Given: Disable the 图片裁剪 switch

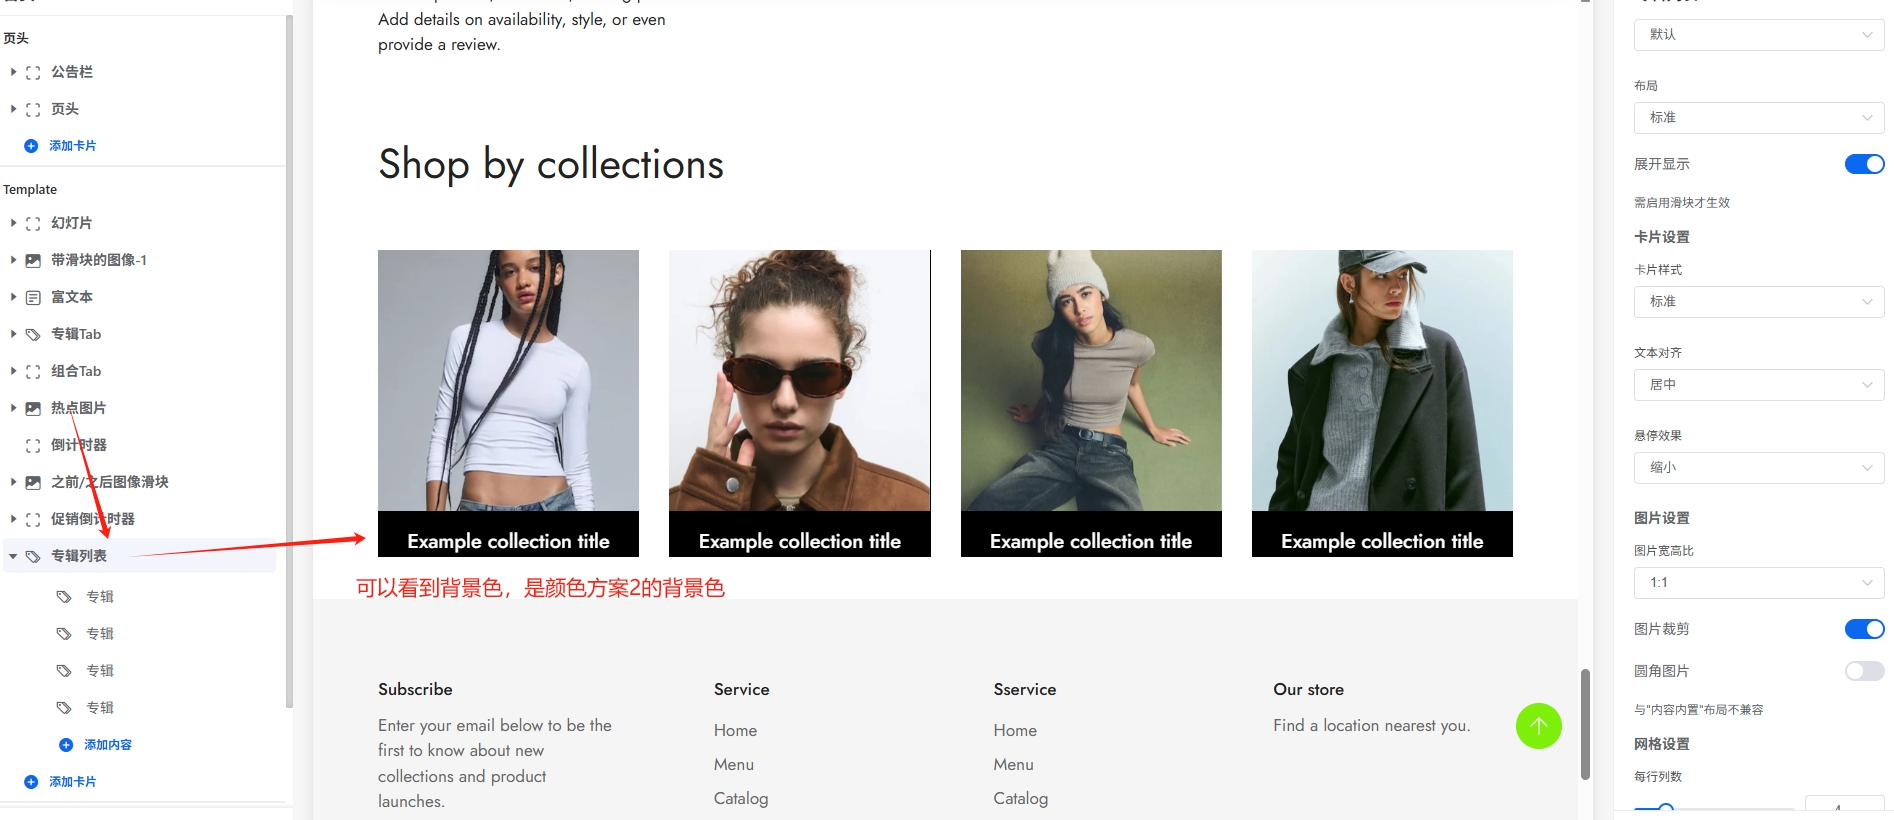Looking at the screenshot, I should pos(1864,629).
